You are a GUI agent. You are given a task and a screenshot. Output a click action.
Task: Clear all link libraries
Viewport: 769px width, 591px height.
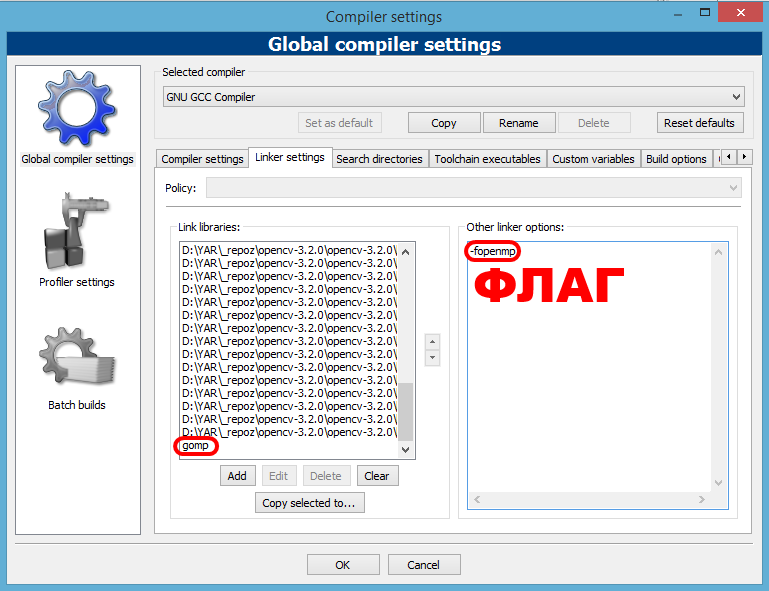click(x=377, y=476)
